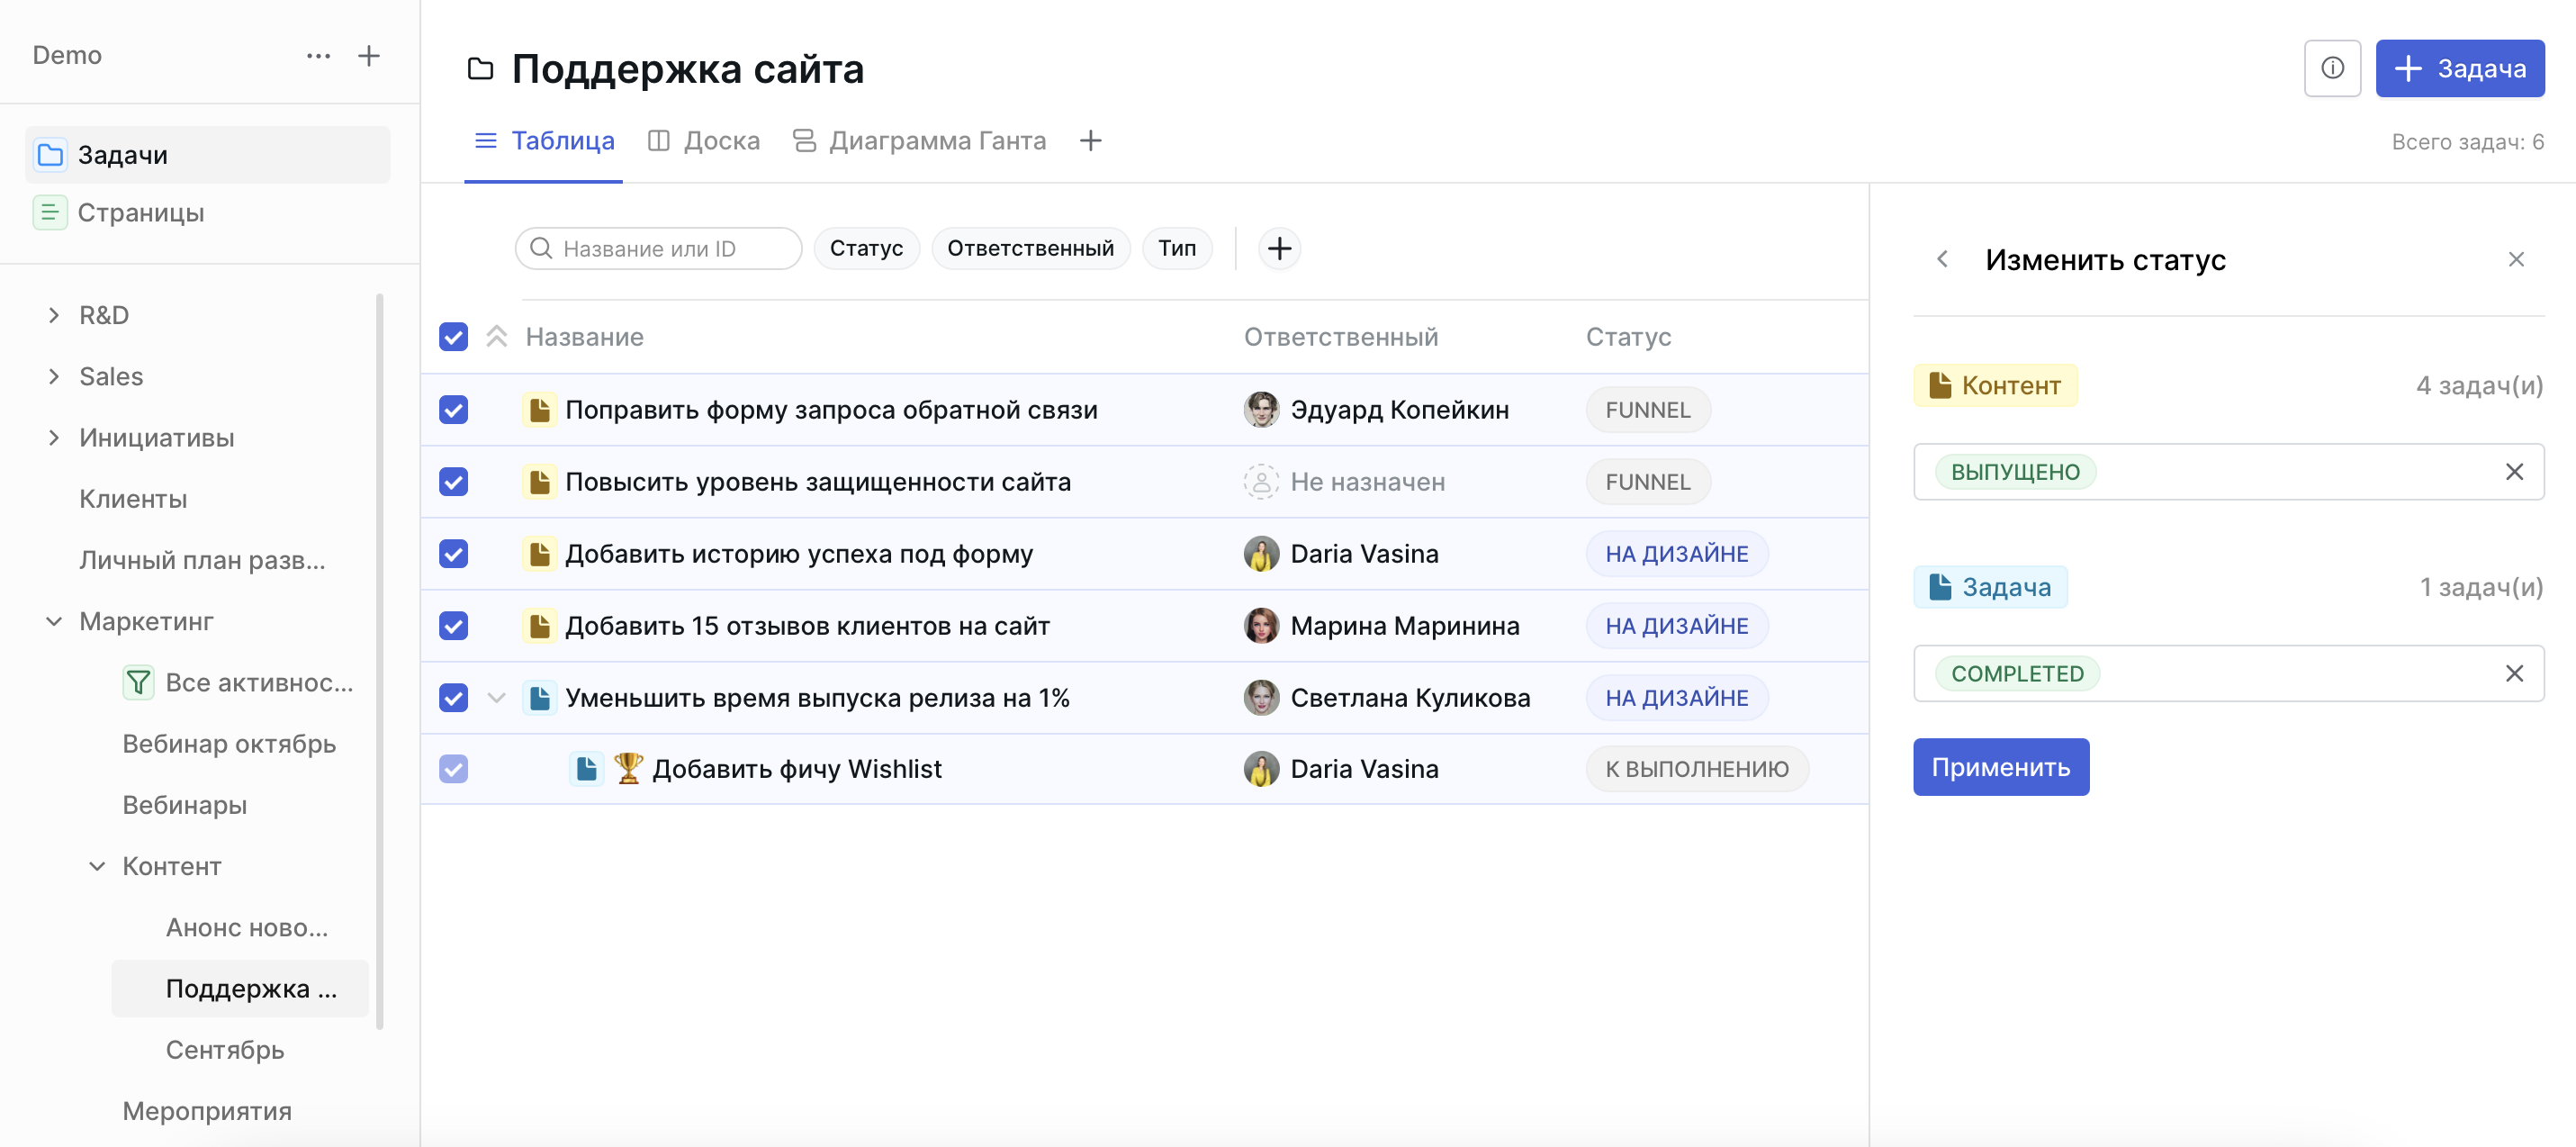Expand the R&D section
2576x1147 pixels.
pos(54,314)
